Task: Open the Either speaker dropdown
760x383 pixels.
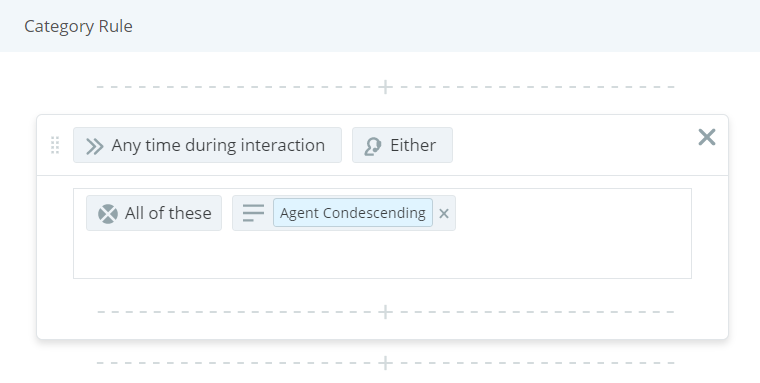Action: point(402,145)
